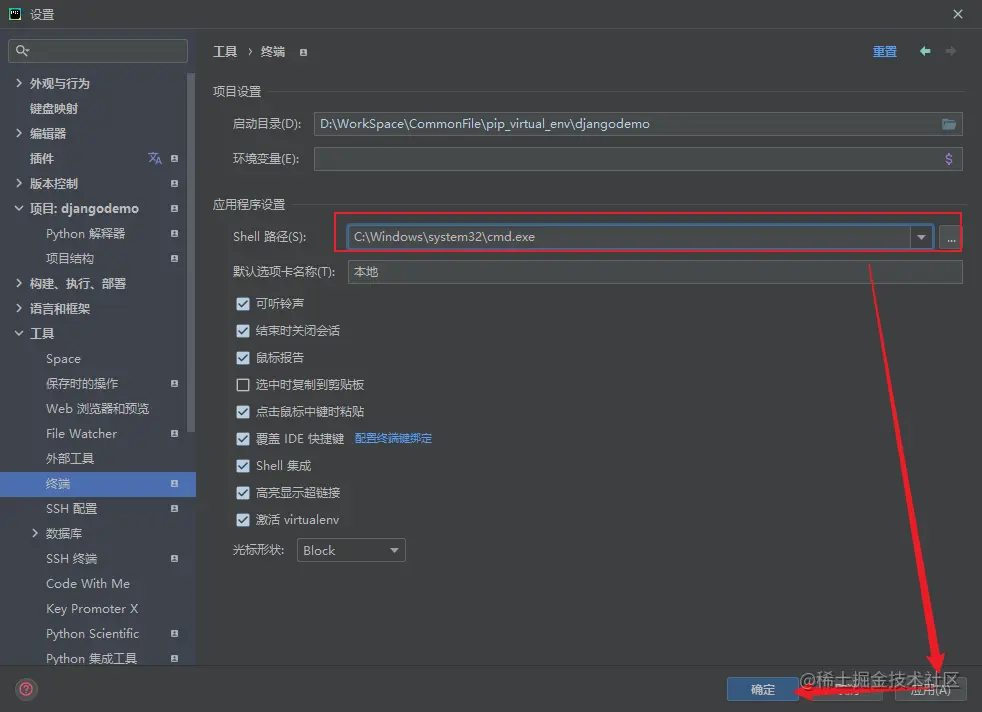Click the back navigation arrow icon
The width and height of the screenshot is (982, 712).
click(925, 51)
